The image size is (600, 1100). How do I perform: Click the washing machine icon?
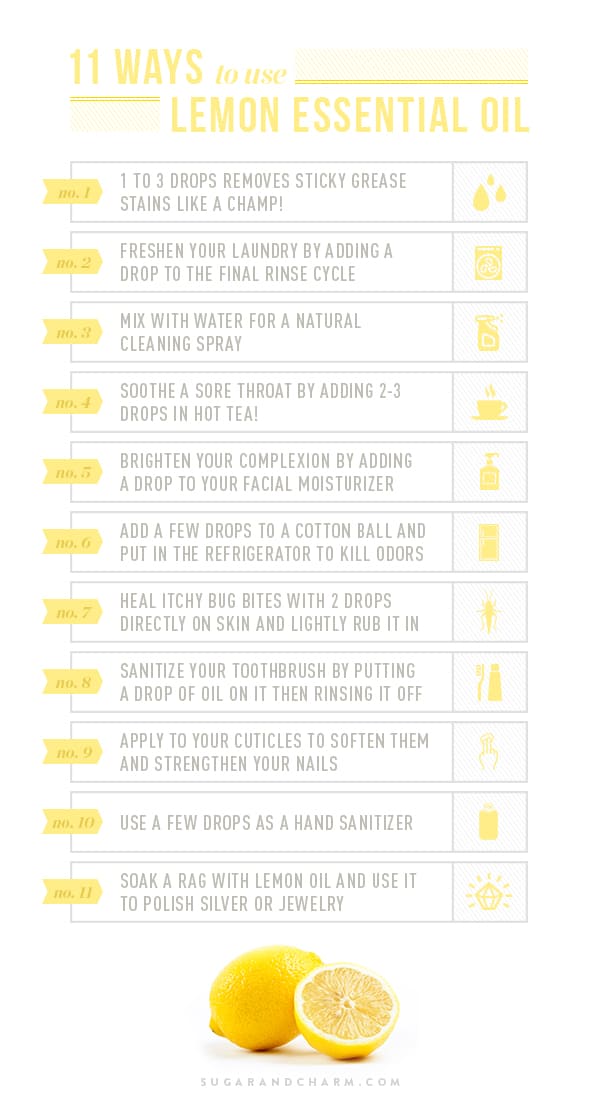click(488, 263)
